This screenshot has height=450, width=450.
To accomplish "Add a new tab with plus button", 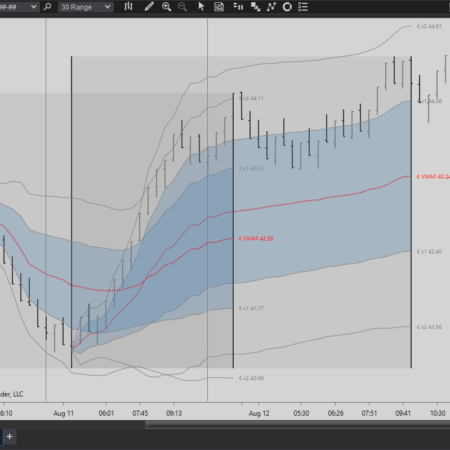I will tap(10, 436).
